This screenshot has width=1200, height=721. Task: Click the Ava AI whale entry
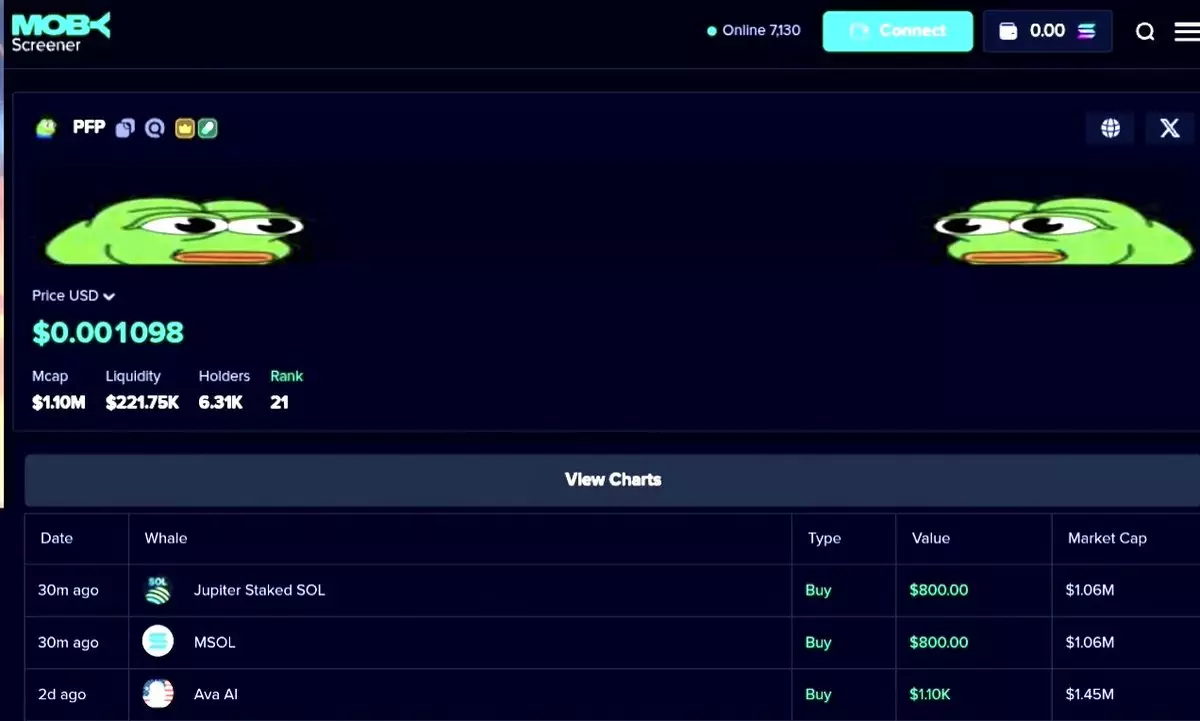tap(215, 694)
